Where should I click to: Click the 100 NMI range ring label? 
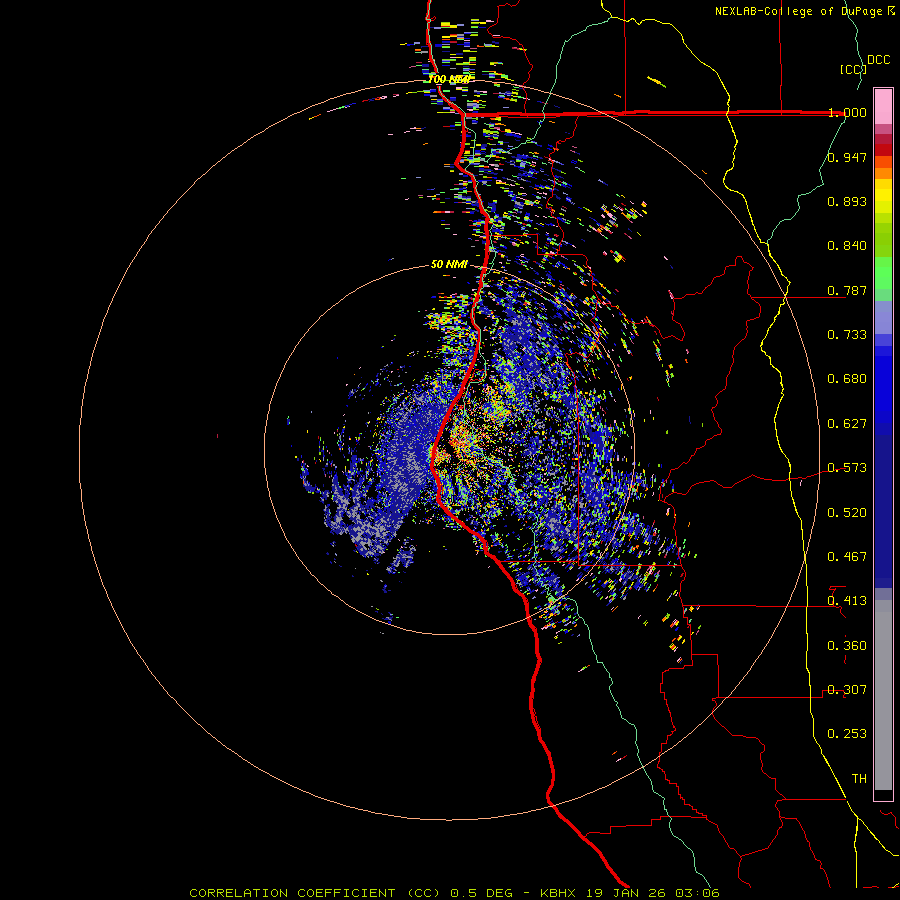449,79
